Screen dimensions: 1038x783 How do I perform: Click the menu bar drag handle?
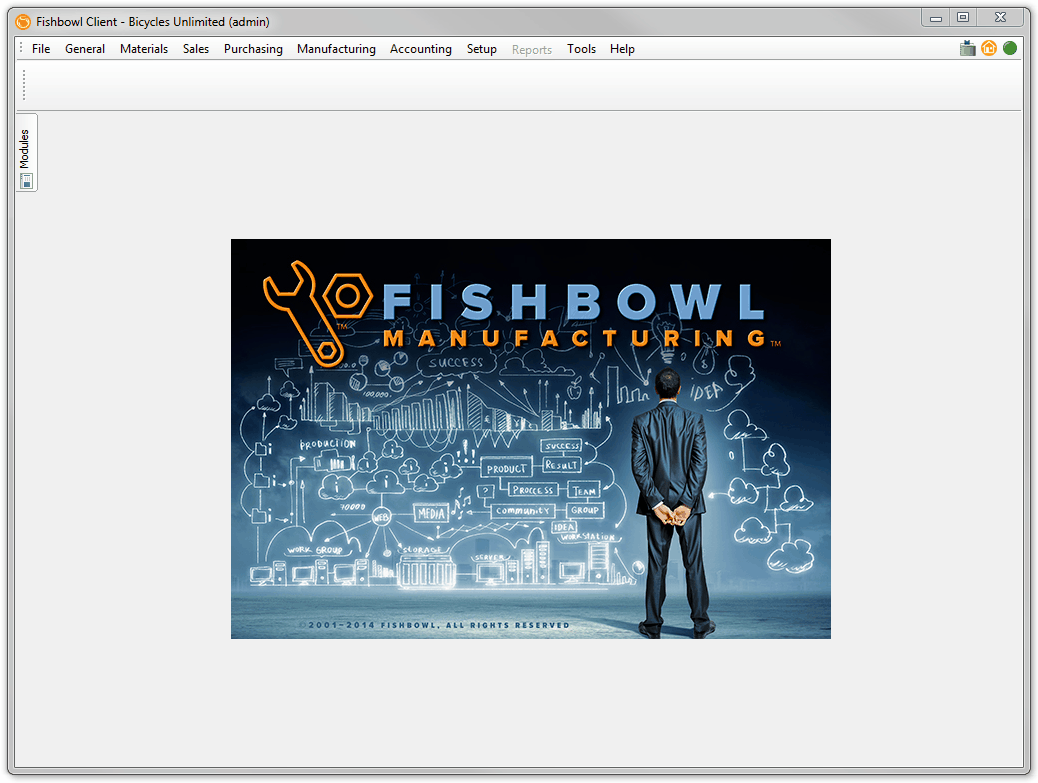pos(21,48)
